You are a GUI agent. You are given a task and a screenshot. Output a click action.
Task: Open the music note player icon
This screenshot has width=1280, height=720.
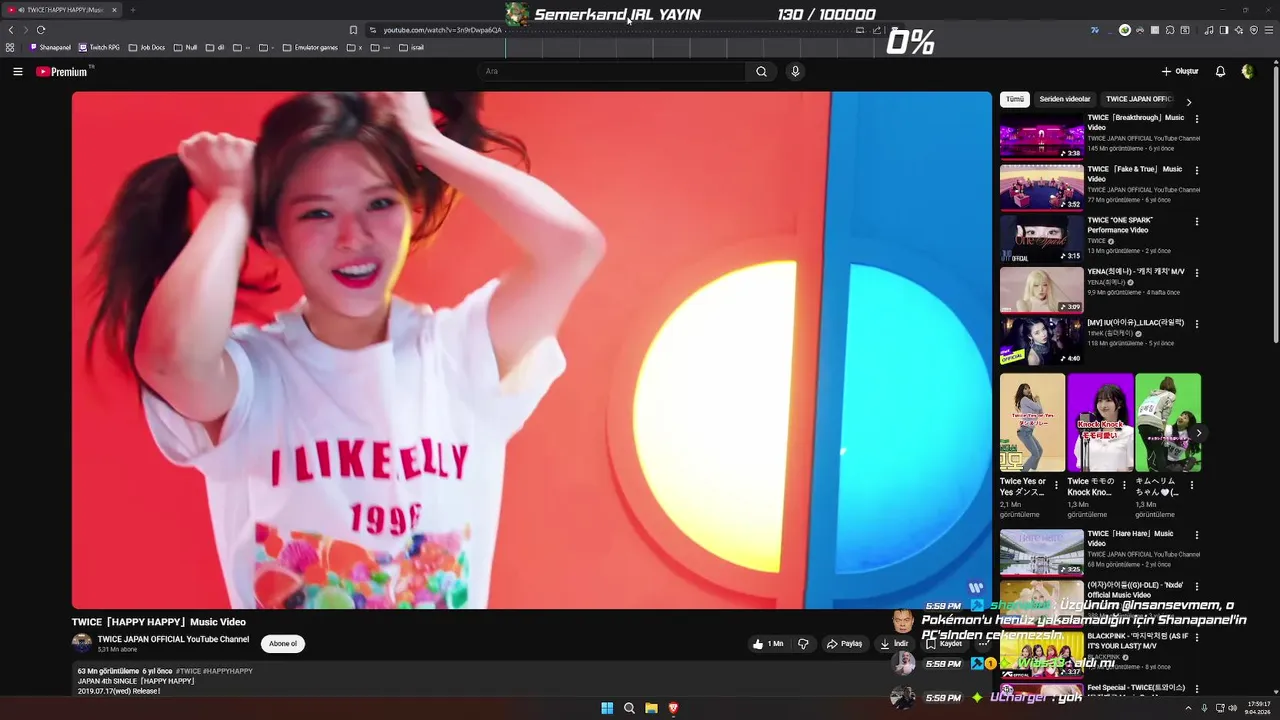(1209, 30)
